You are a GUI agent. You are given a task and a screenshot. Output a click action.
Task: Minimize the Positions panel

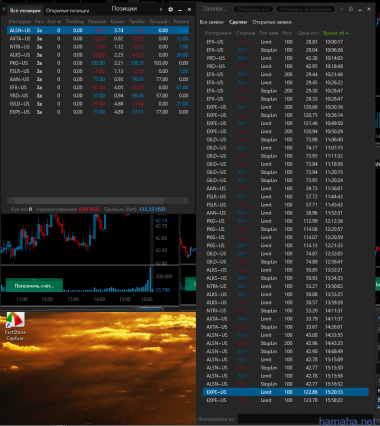(180, 10)
